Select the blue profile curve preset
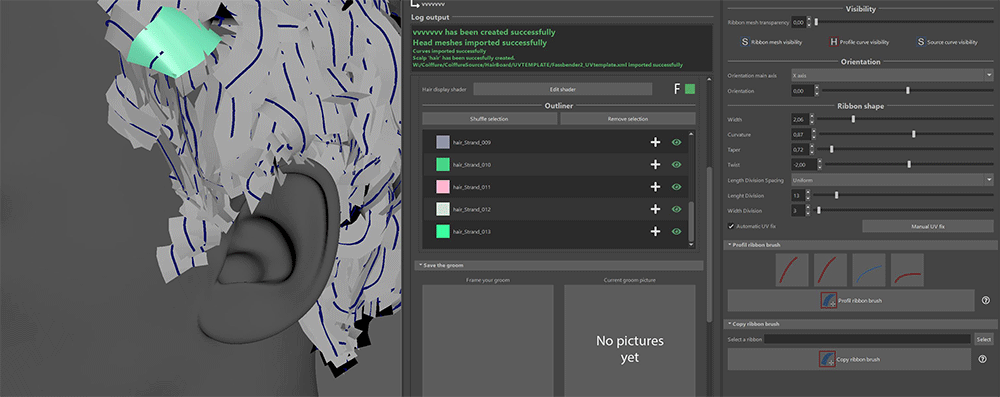 (x=869, y=270)
